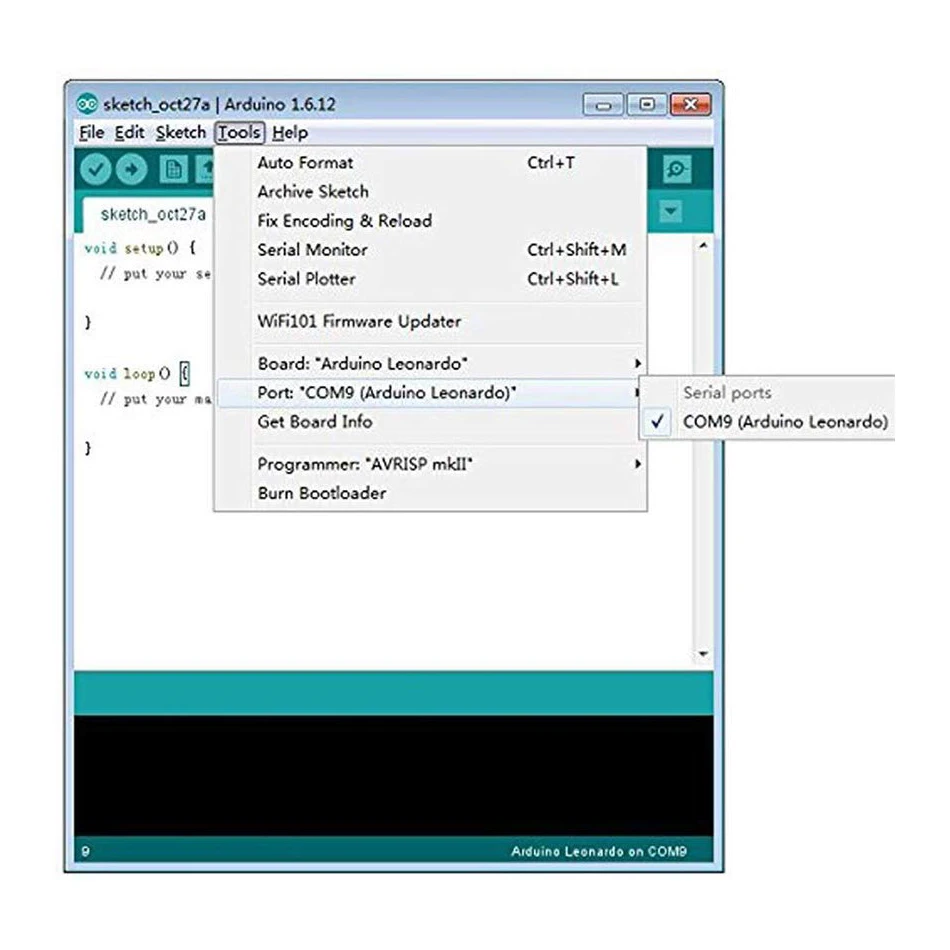Close the open Tools menu
Screen dimensions: 950x950
(239, 133)
